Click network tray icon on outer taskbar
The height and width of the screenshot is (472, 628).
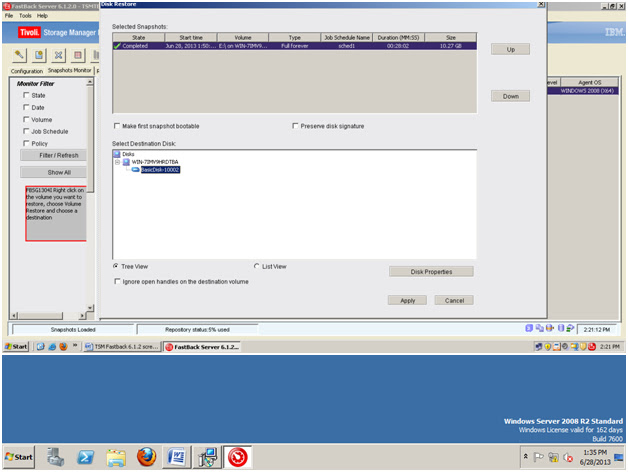pyautogui.click(x=554, y=457)
